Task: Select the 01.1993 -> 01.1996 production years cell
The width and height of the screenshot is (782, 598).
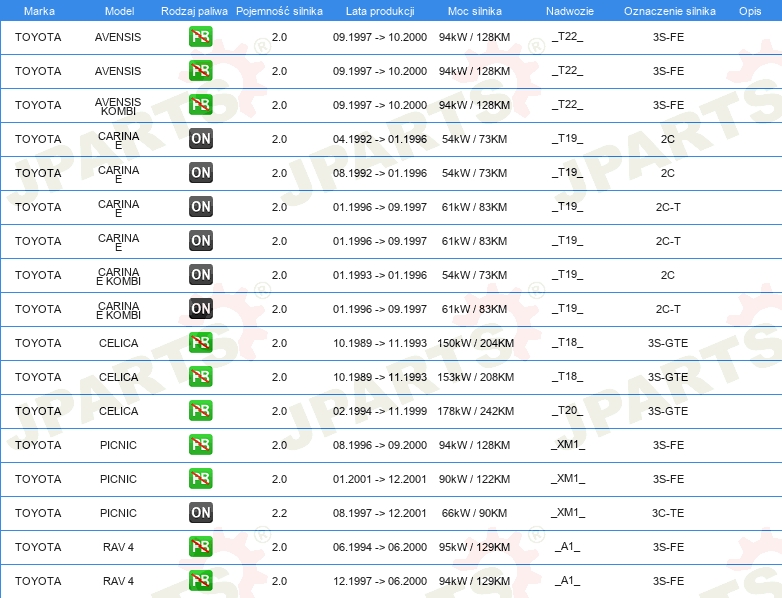Action: [x=380, y=275]
